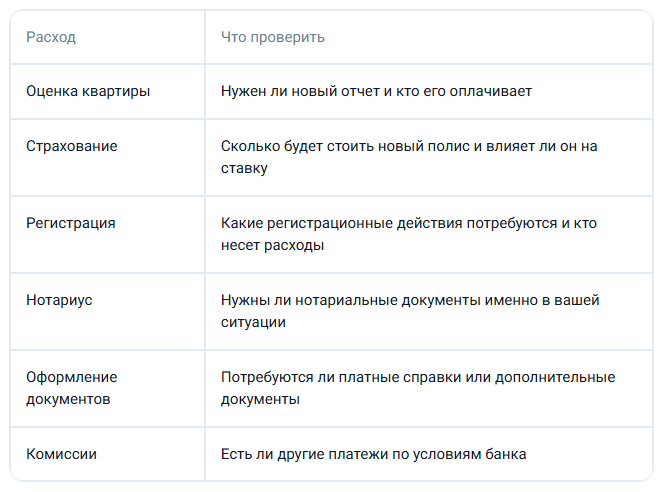
Task: Click "несет расходы" in registration row
Action: pos(272,245)
